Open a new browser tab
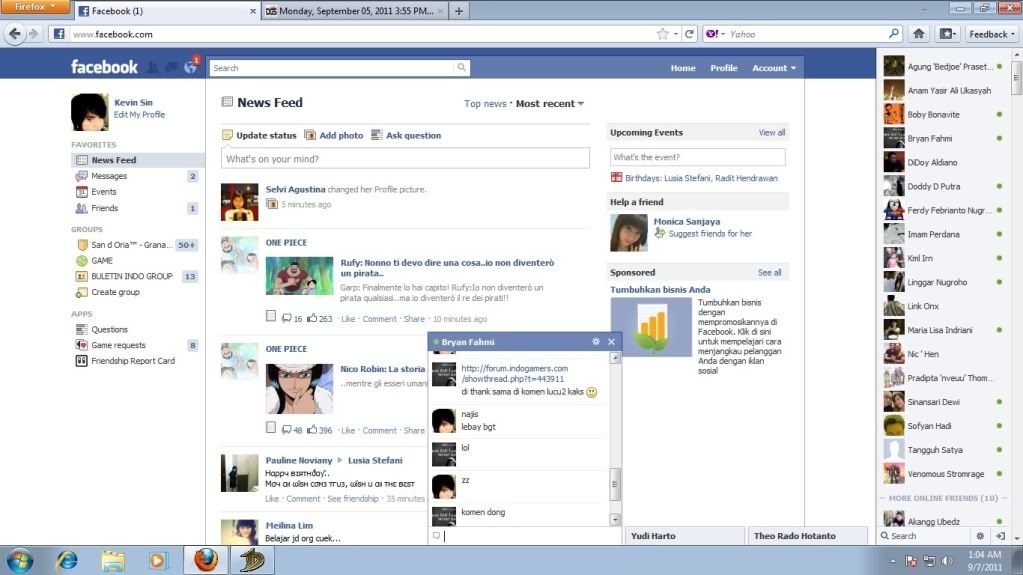The image size is (1023, 575). pos(459,11)
